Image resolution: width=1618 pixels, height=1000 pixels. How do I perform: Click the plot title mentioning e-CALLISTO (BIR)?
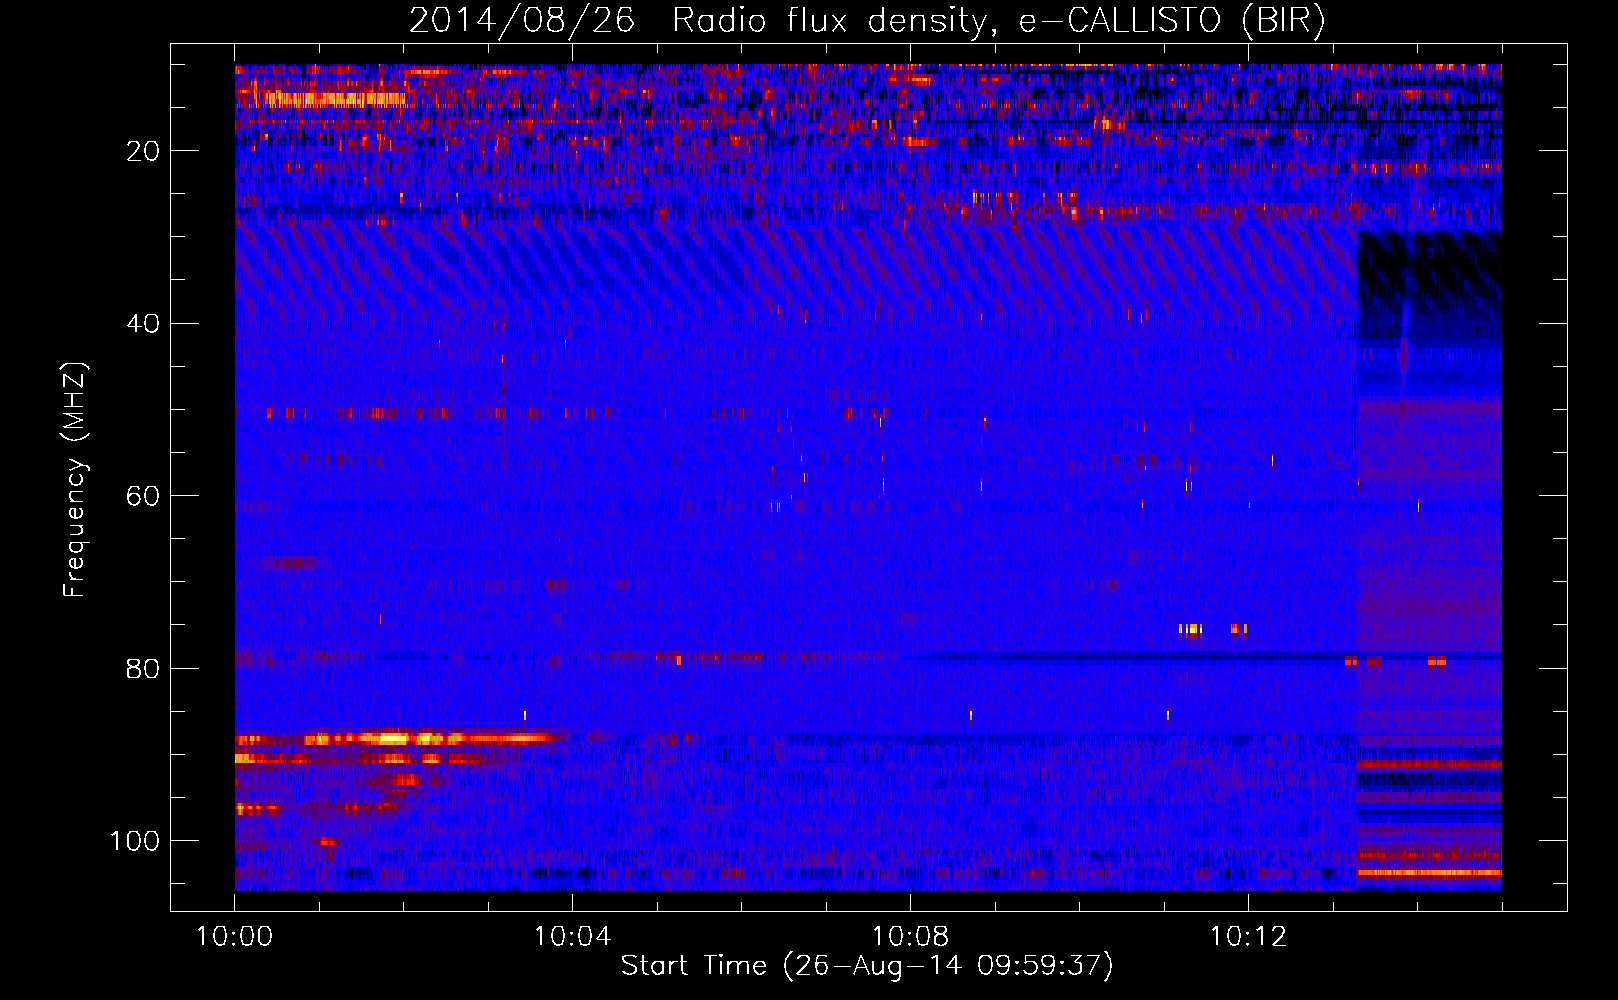867,20
